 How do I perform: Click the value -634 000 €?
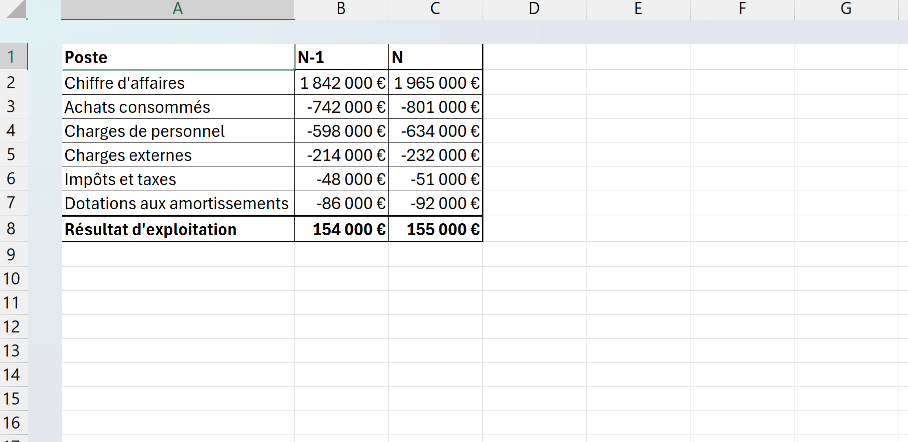tap(435, 131)
